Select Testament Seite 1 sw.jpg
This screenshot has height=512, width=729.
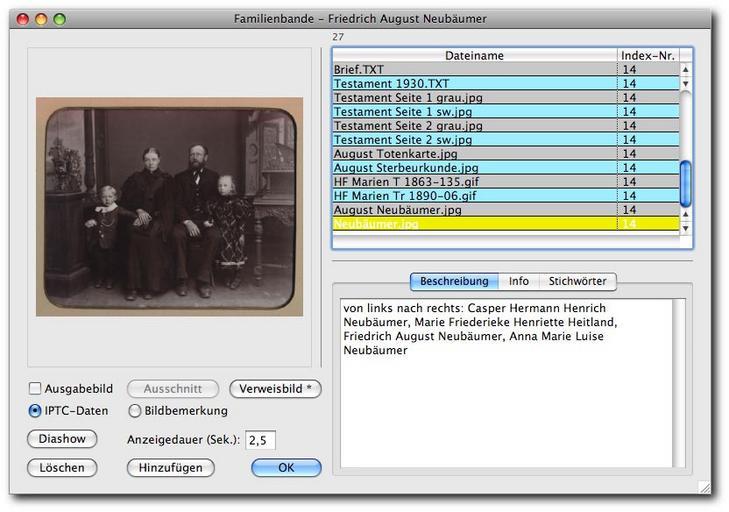point(506,112)
